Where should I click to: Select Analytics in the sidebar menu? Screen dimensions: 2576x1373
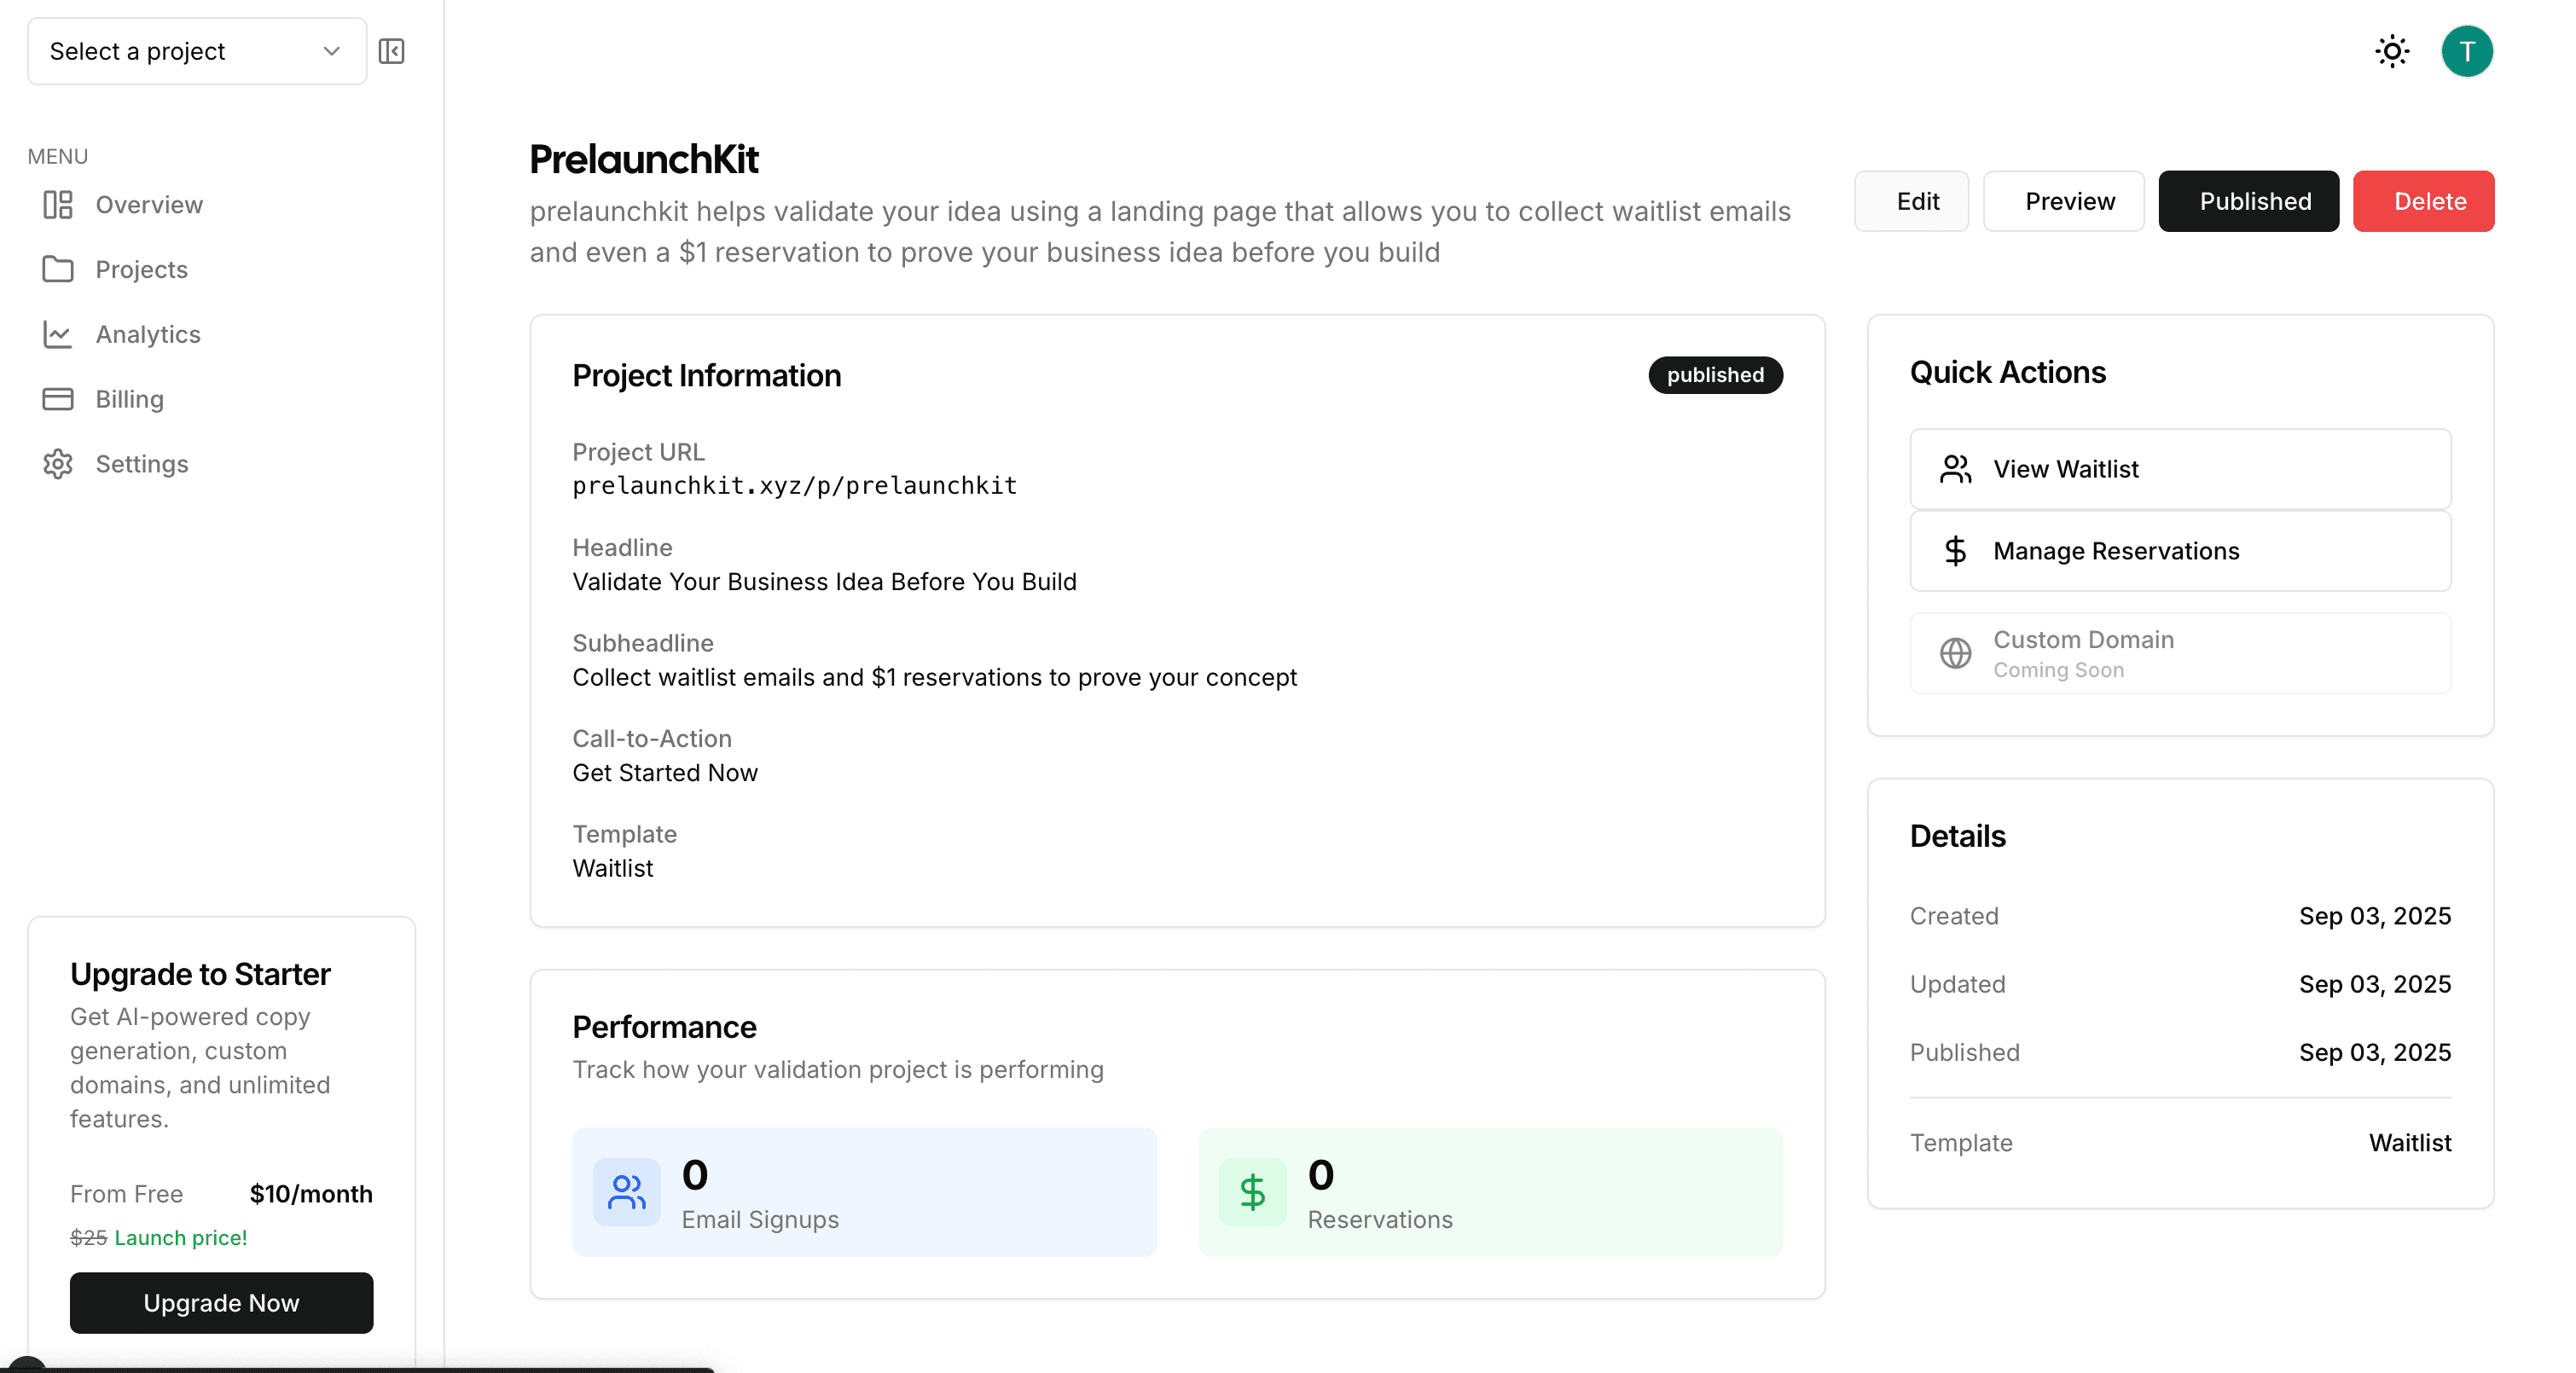[x=148, y=334]
